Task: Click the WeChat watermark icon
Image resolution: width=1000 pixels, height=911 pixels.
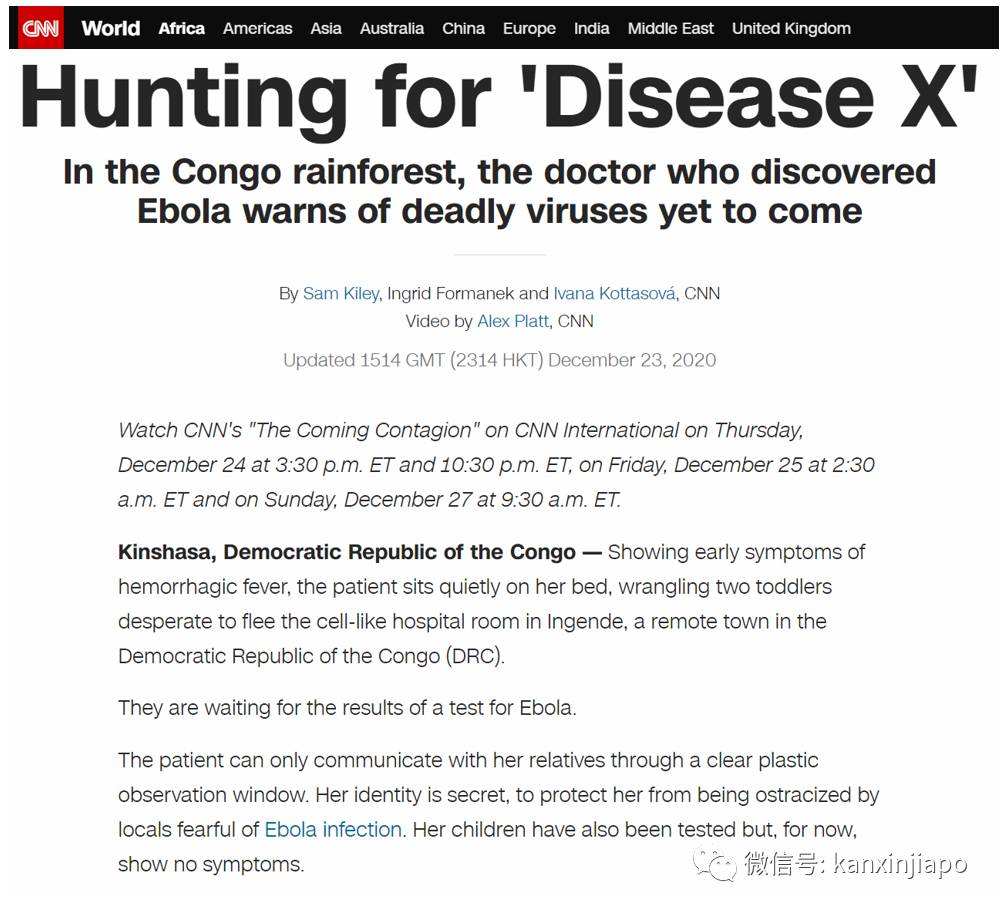Action: click(x=717, y=862)
